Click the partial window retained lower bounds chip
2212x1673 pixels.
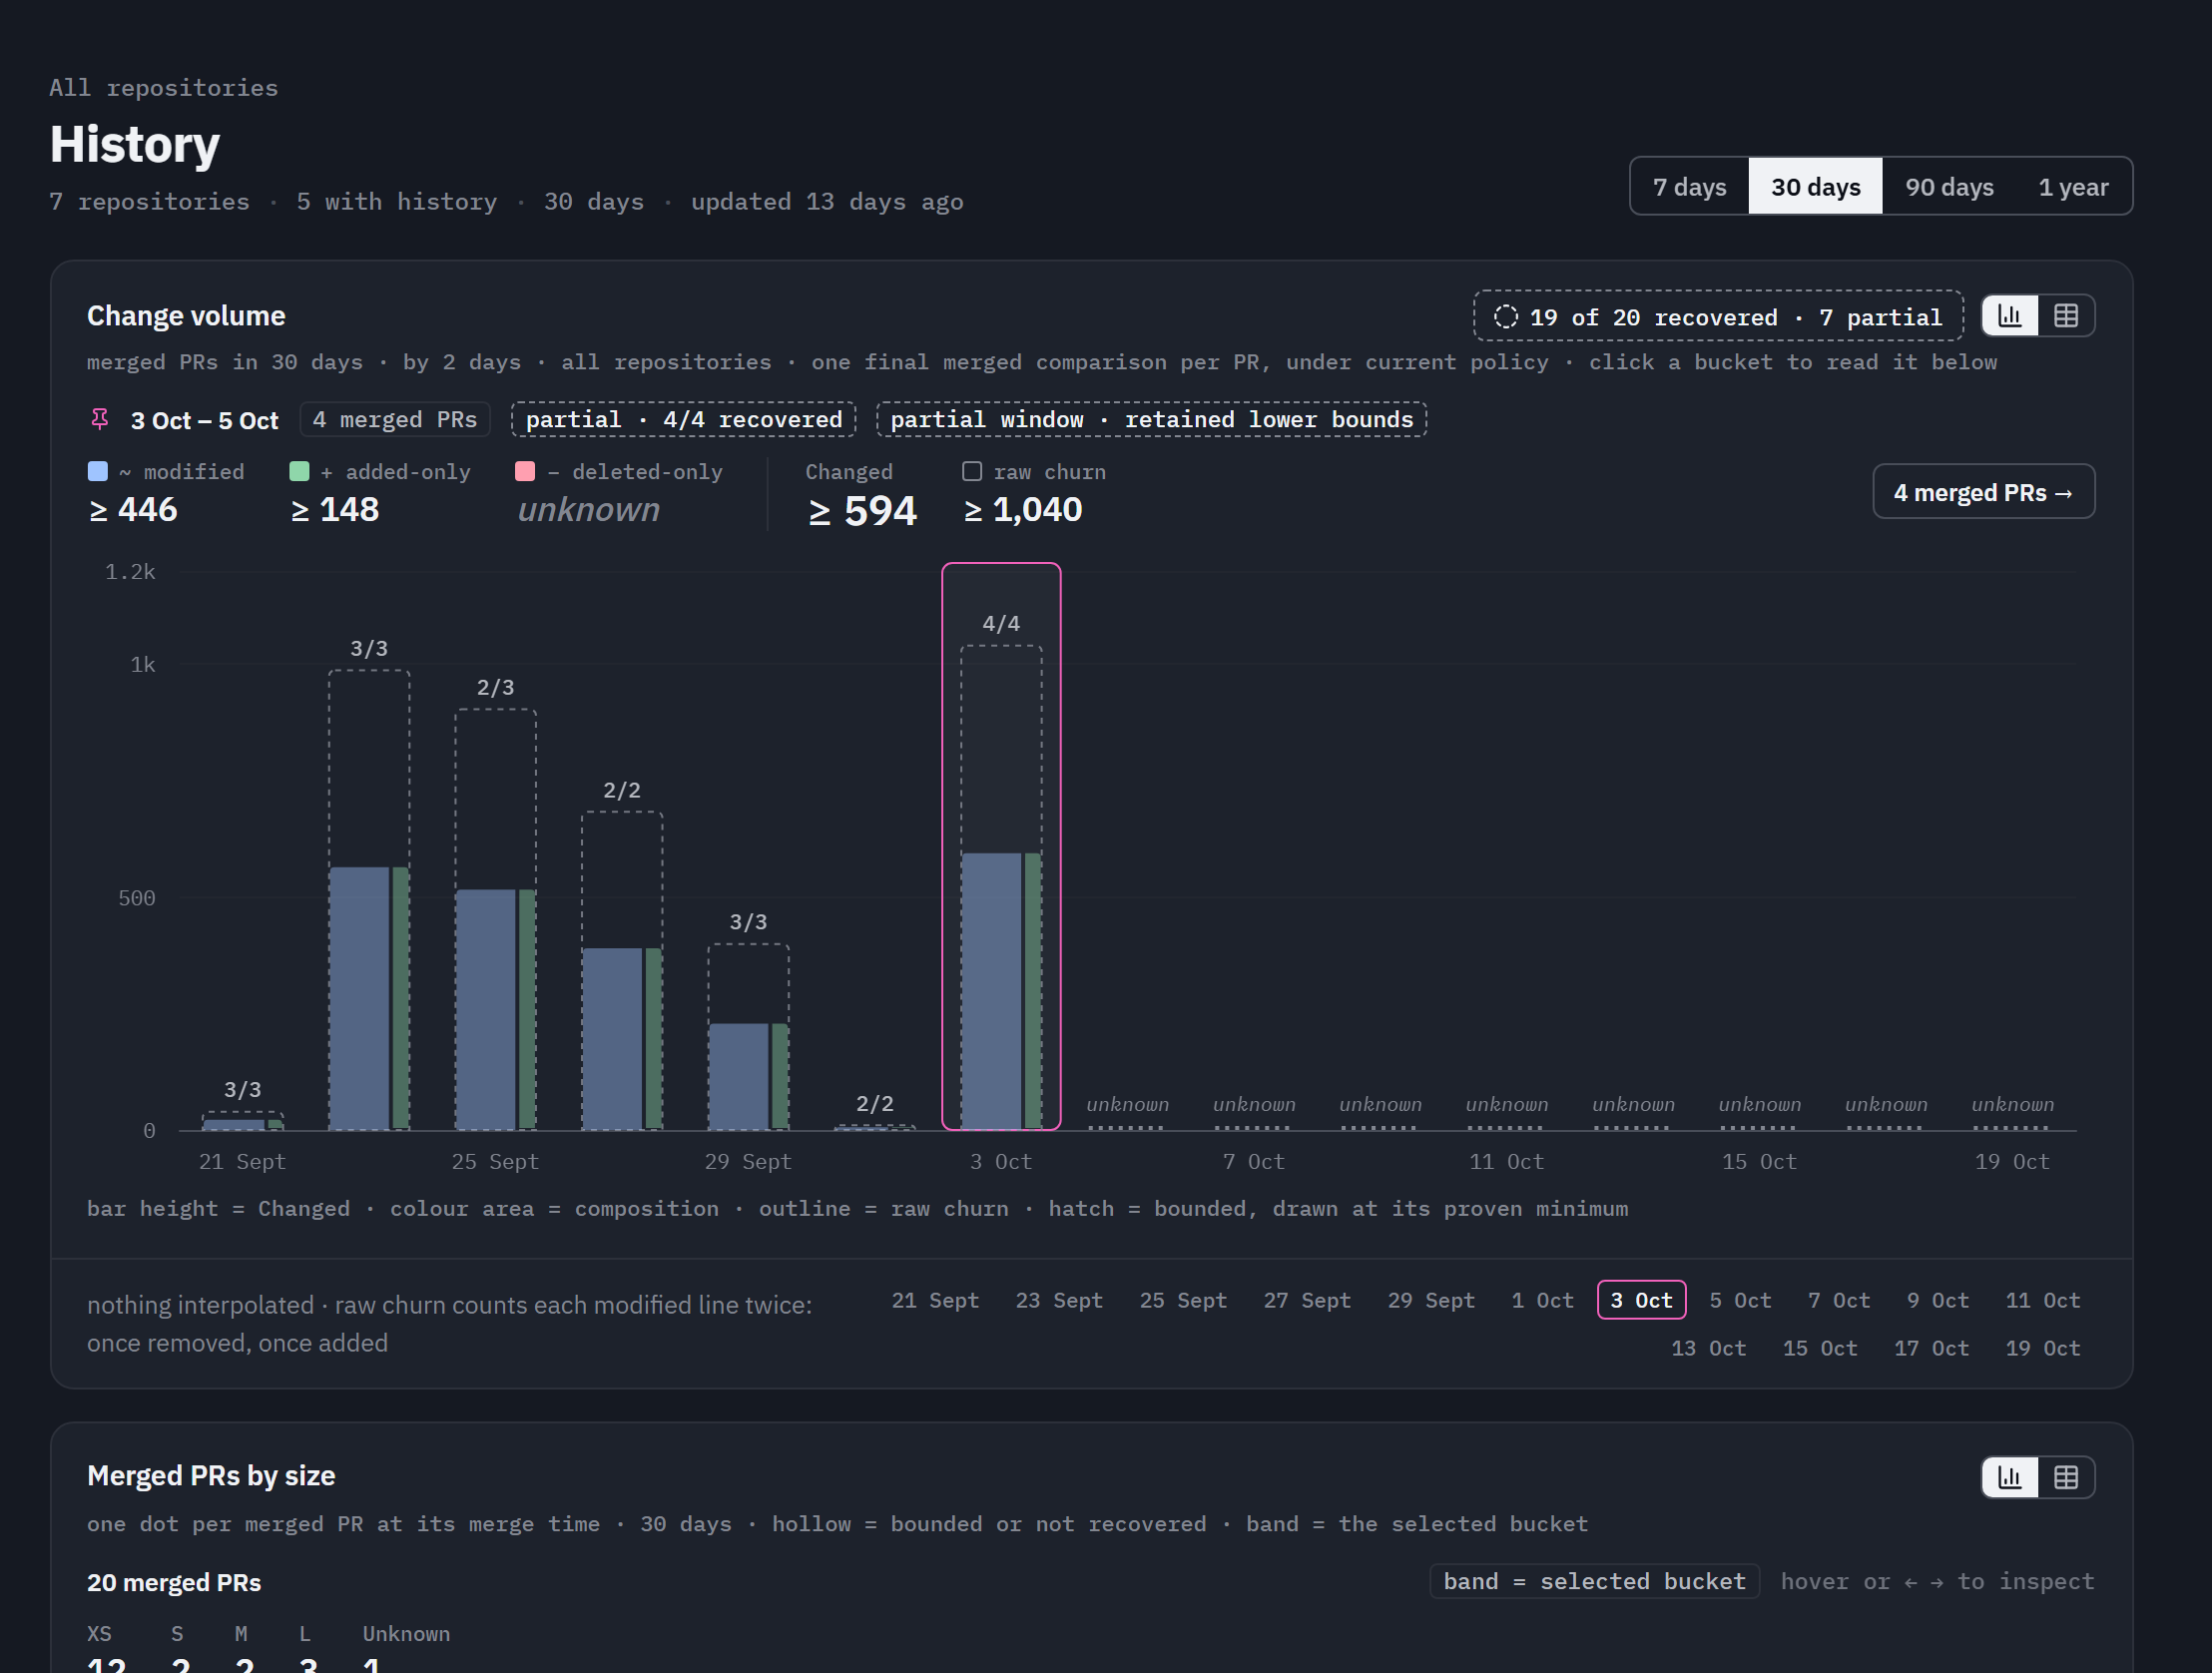pos(1151,419)
